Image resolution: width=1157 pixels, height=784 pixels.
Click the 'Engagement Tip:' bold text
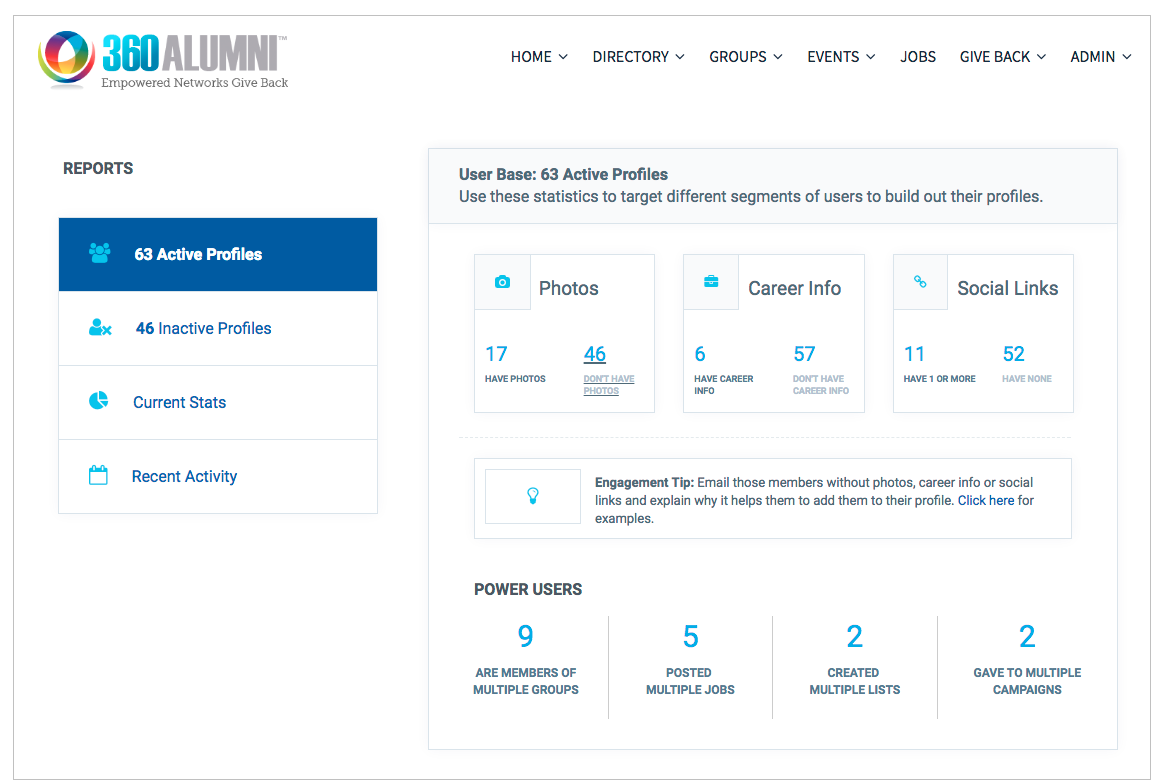coord(644,483)
